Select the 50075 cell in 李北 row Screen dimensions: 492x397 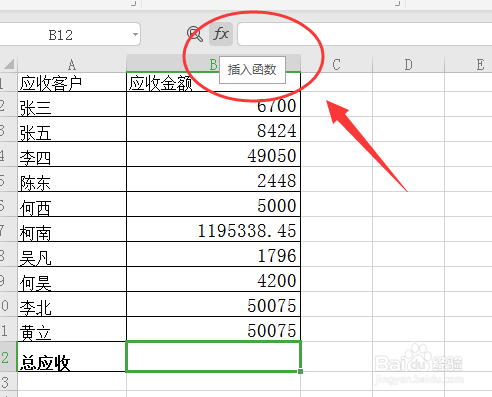pyautogui.click(x=213, y=304)
